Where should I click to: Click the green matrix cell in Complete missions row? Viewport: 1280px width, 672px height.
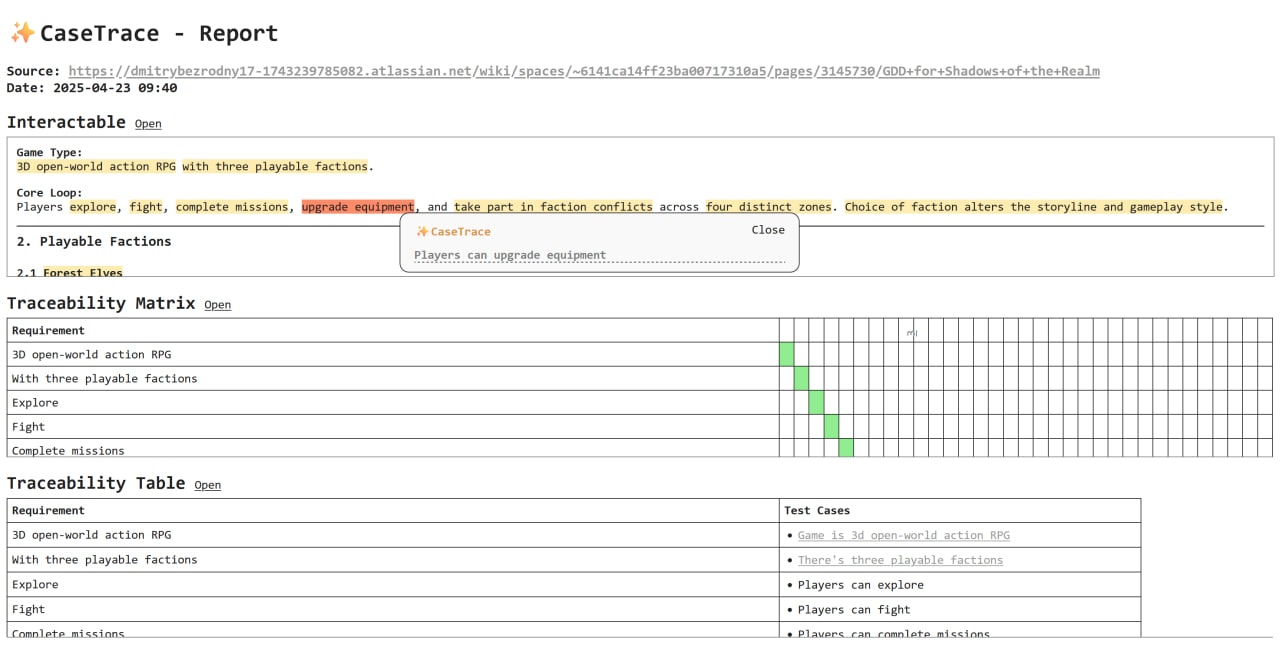click(846, 448)
